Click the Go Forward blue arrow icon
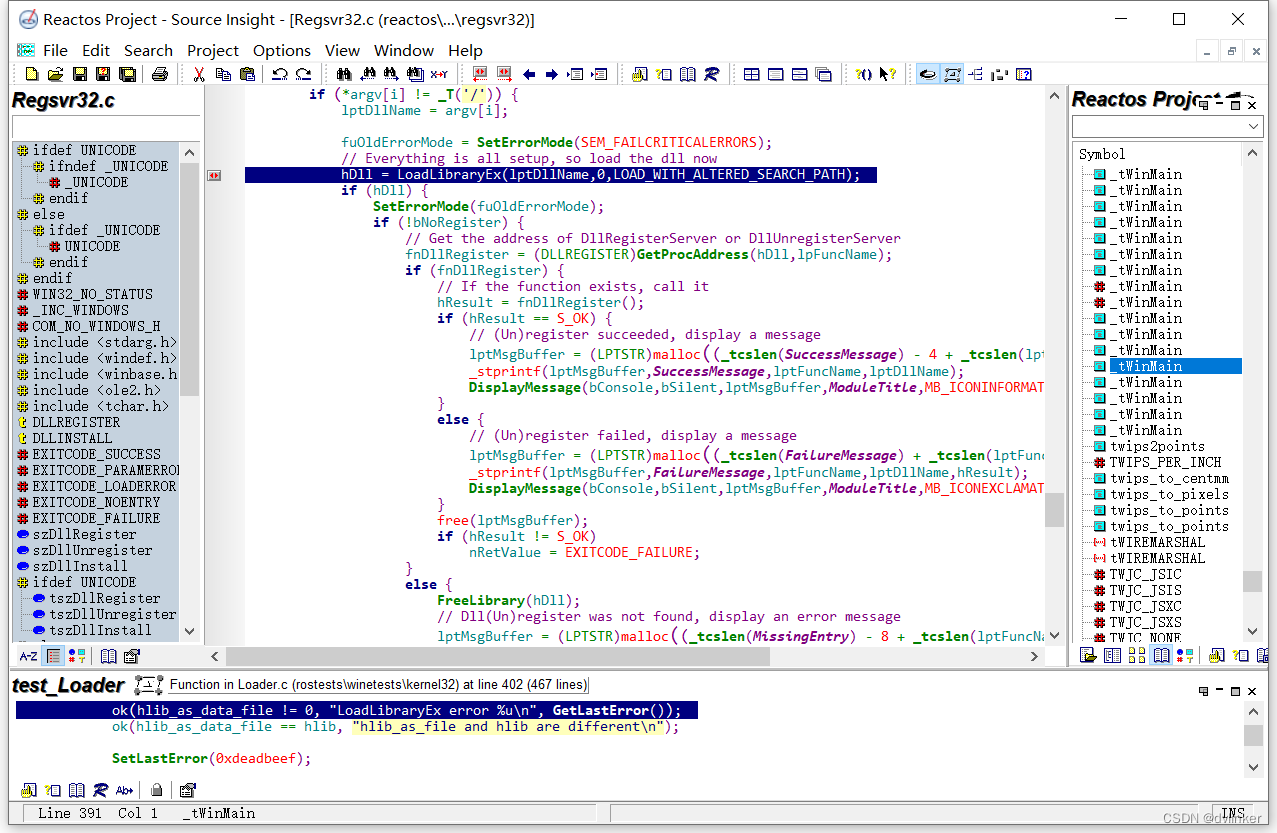 tap(551, 74)
